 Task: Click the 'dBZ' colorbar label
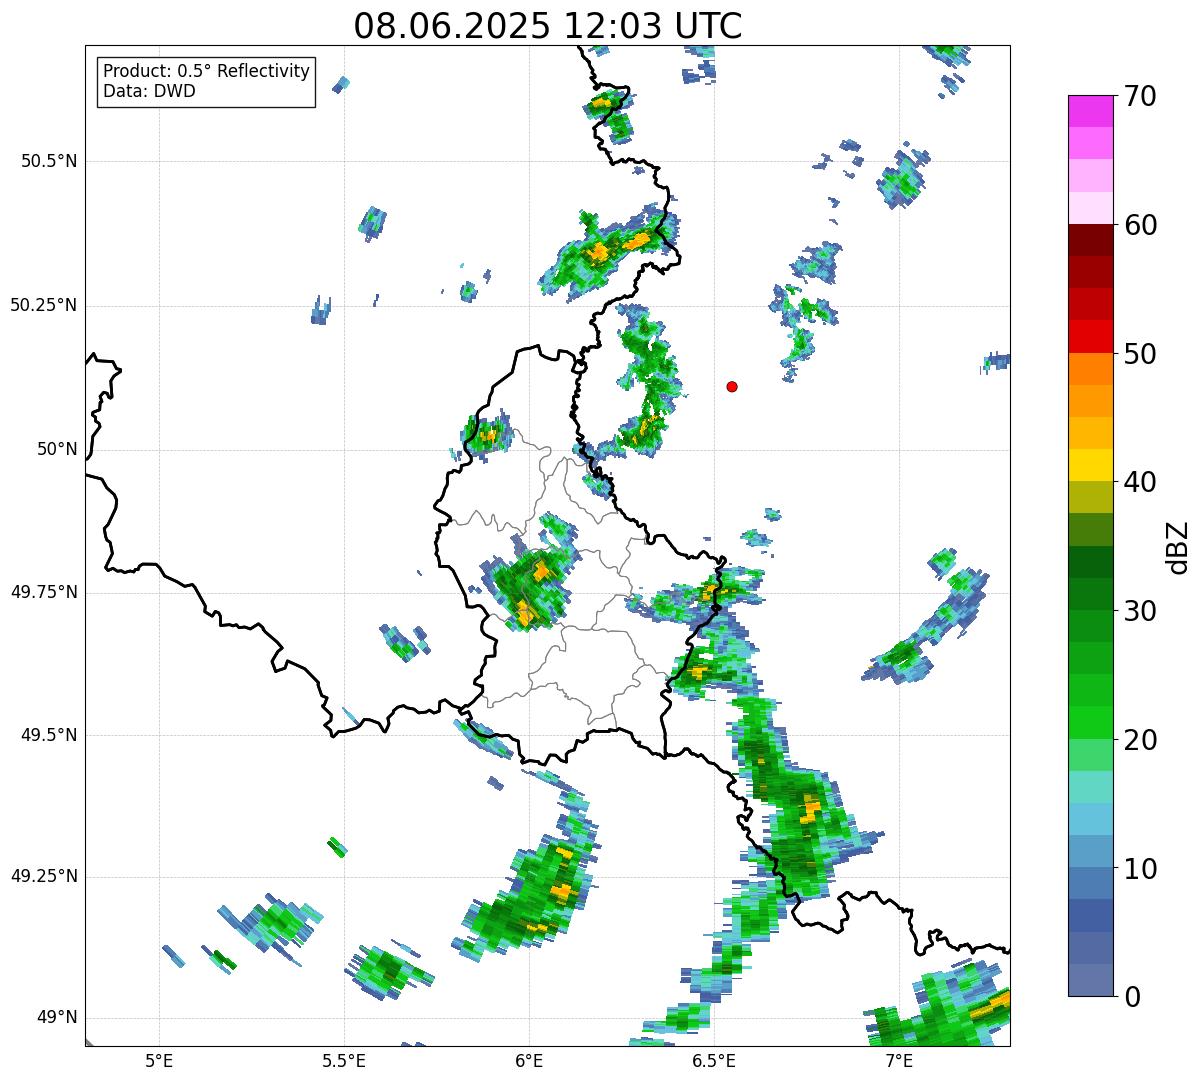1179,547
